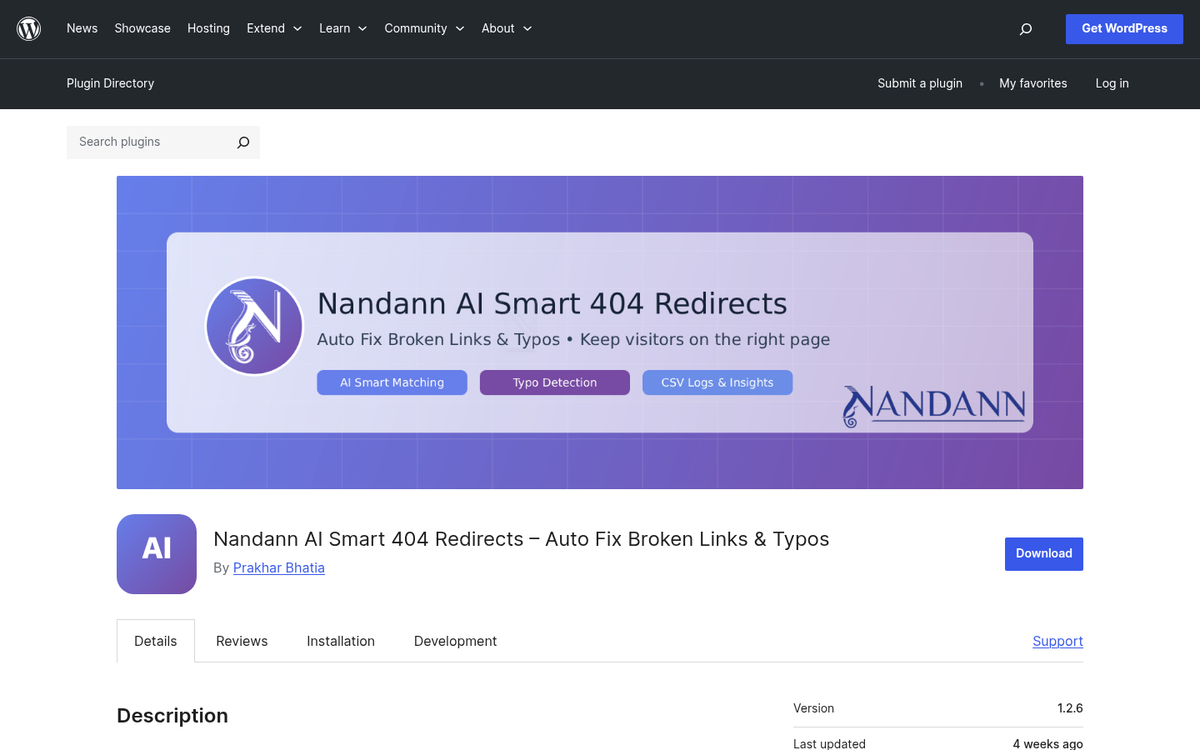
Task: Click inside the Search plugins field
Action: coord(150,142)
